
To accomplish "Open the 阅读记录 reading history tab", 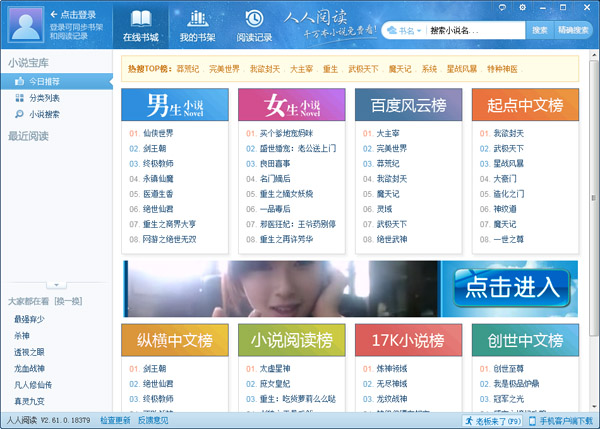I will (254, 24).
